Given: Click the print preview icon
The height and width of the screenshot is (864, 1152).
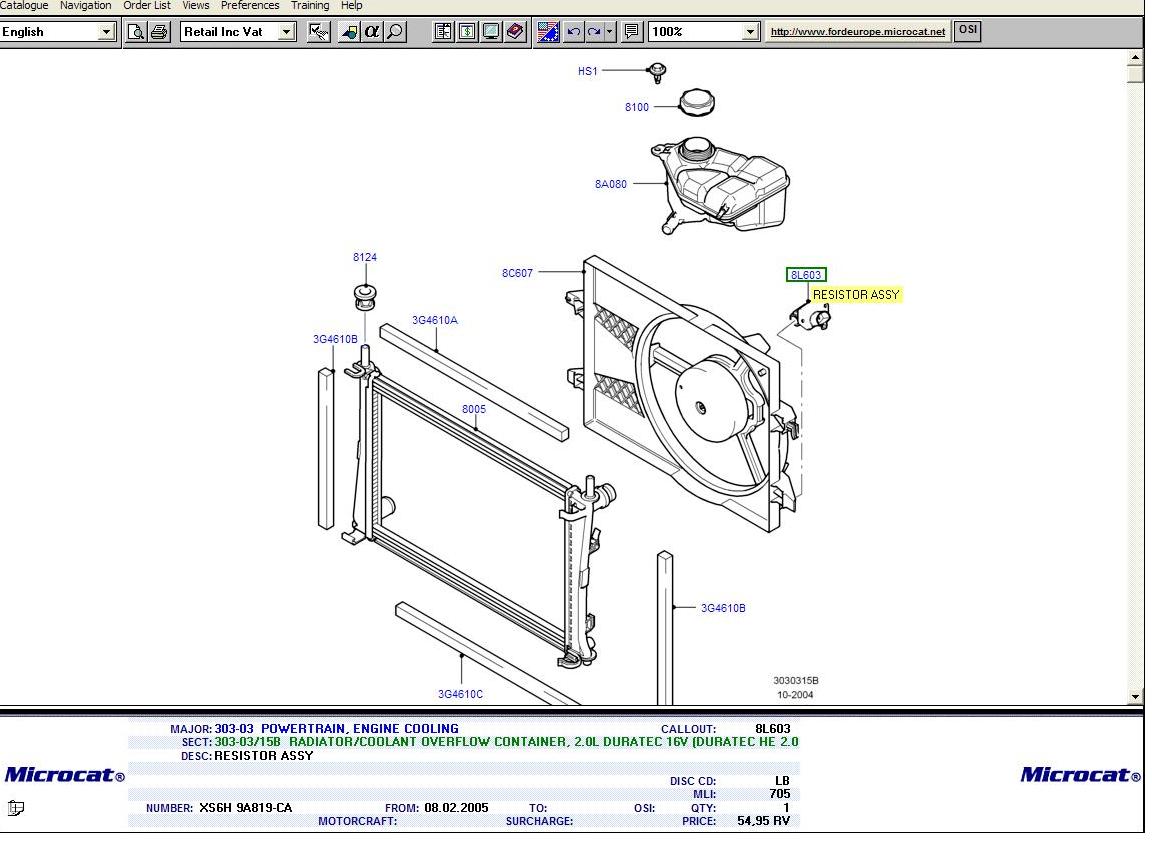Looking at the screenshot, I should 136,32.
